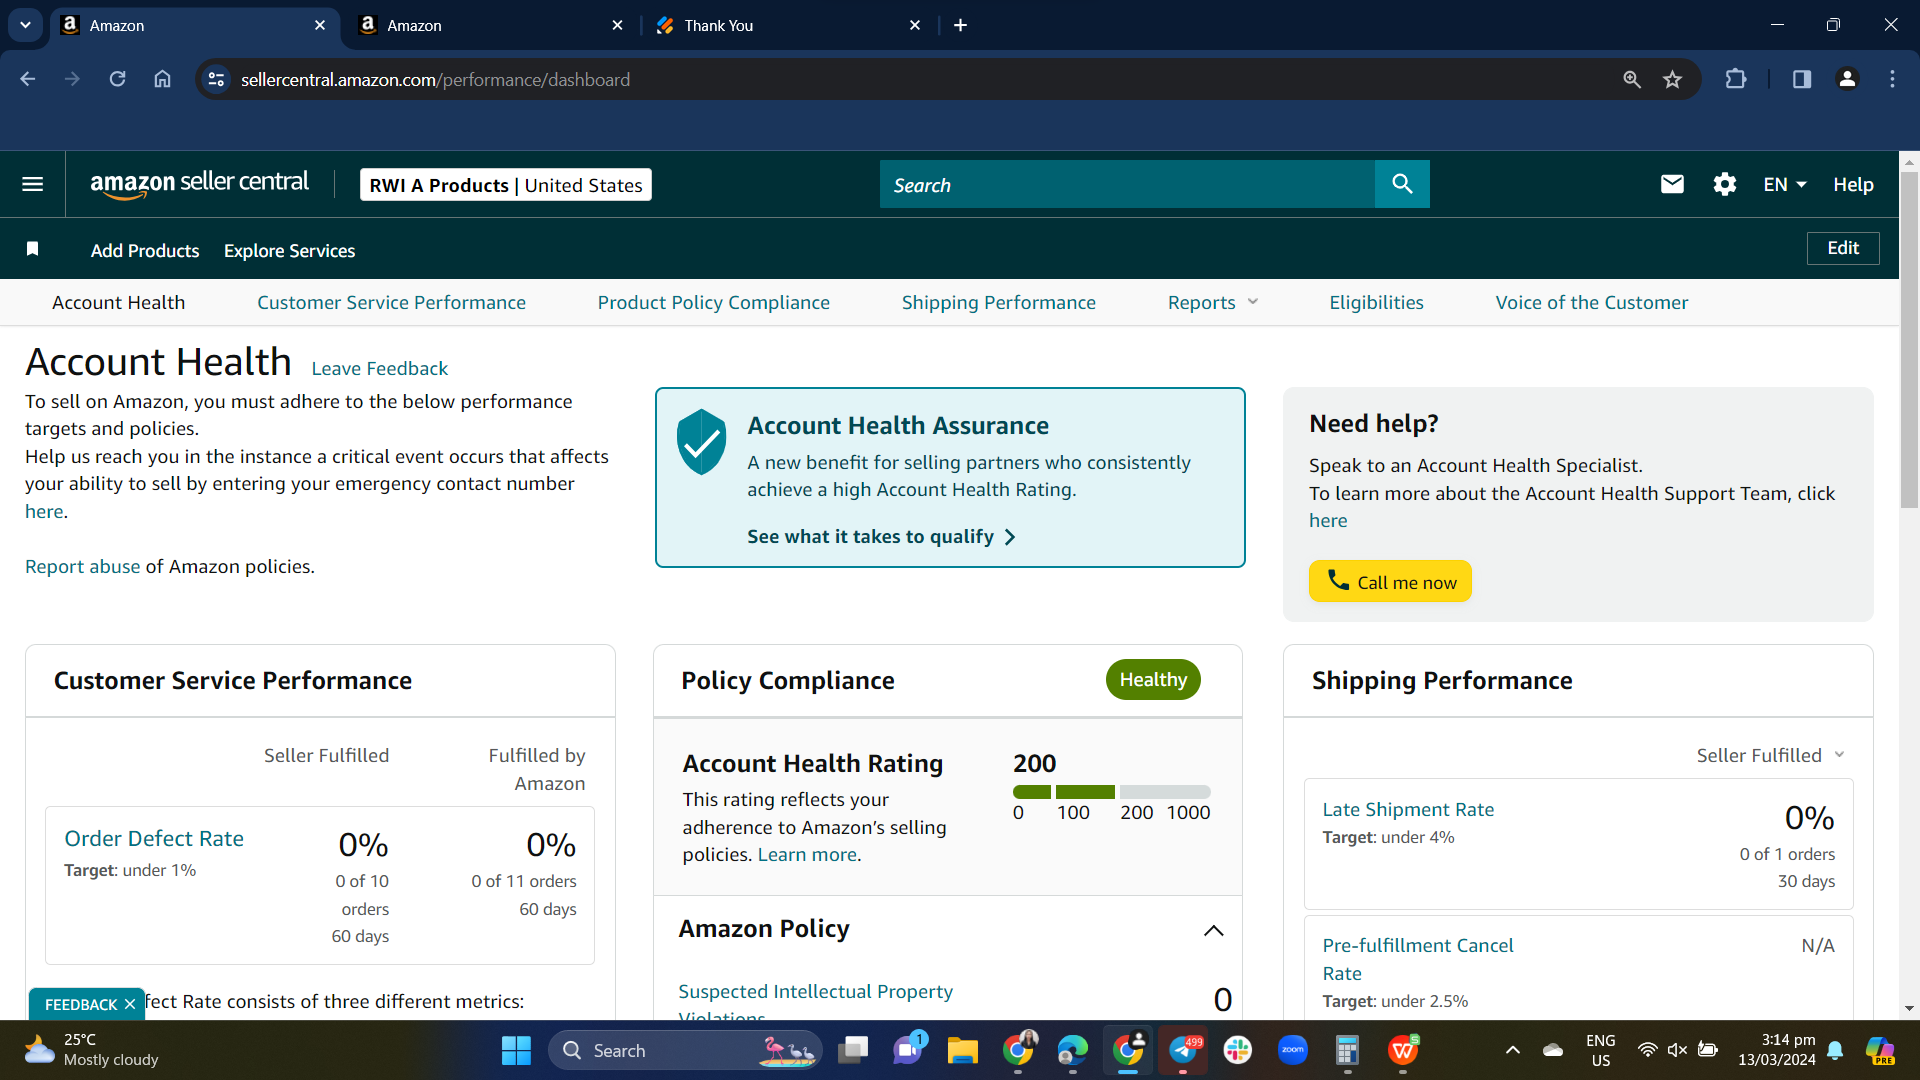1920x1080 pixels.
Task: Open the Chrome three-dot menu
Action: pyautogui.click(x=1892, y=79)
